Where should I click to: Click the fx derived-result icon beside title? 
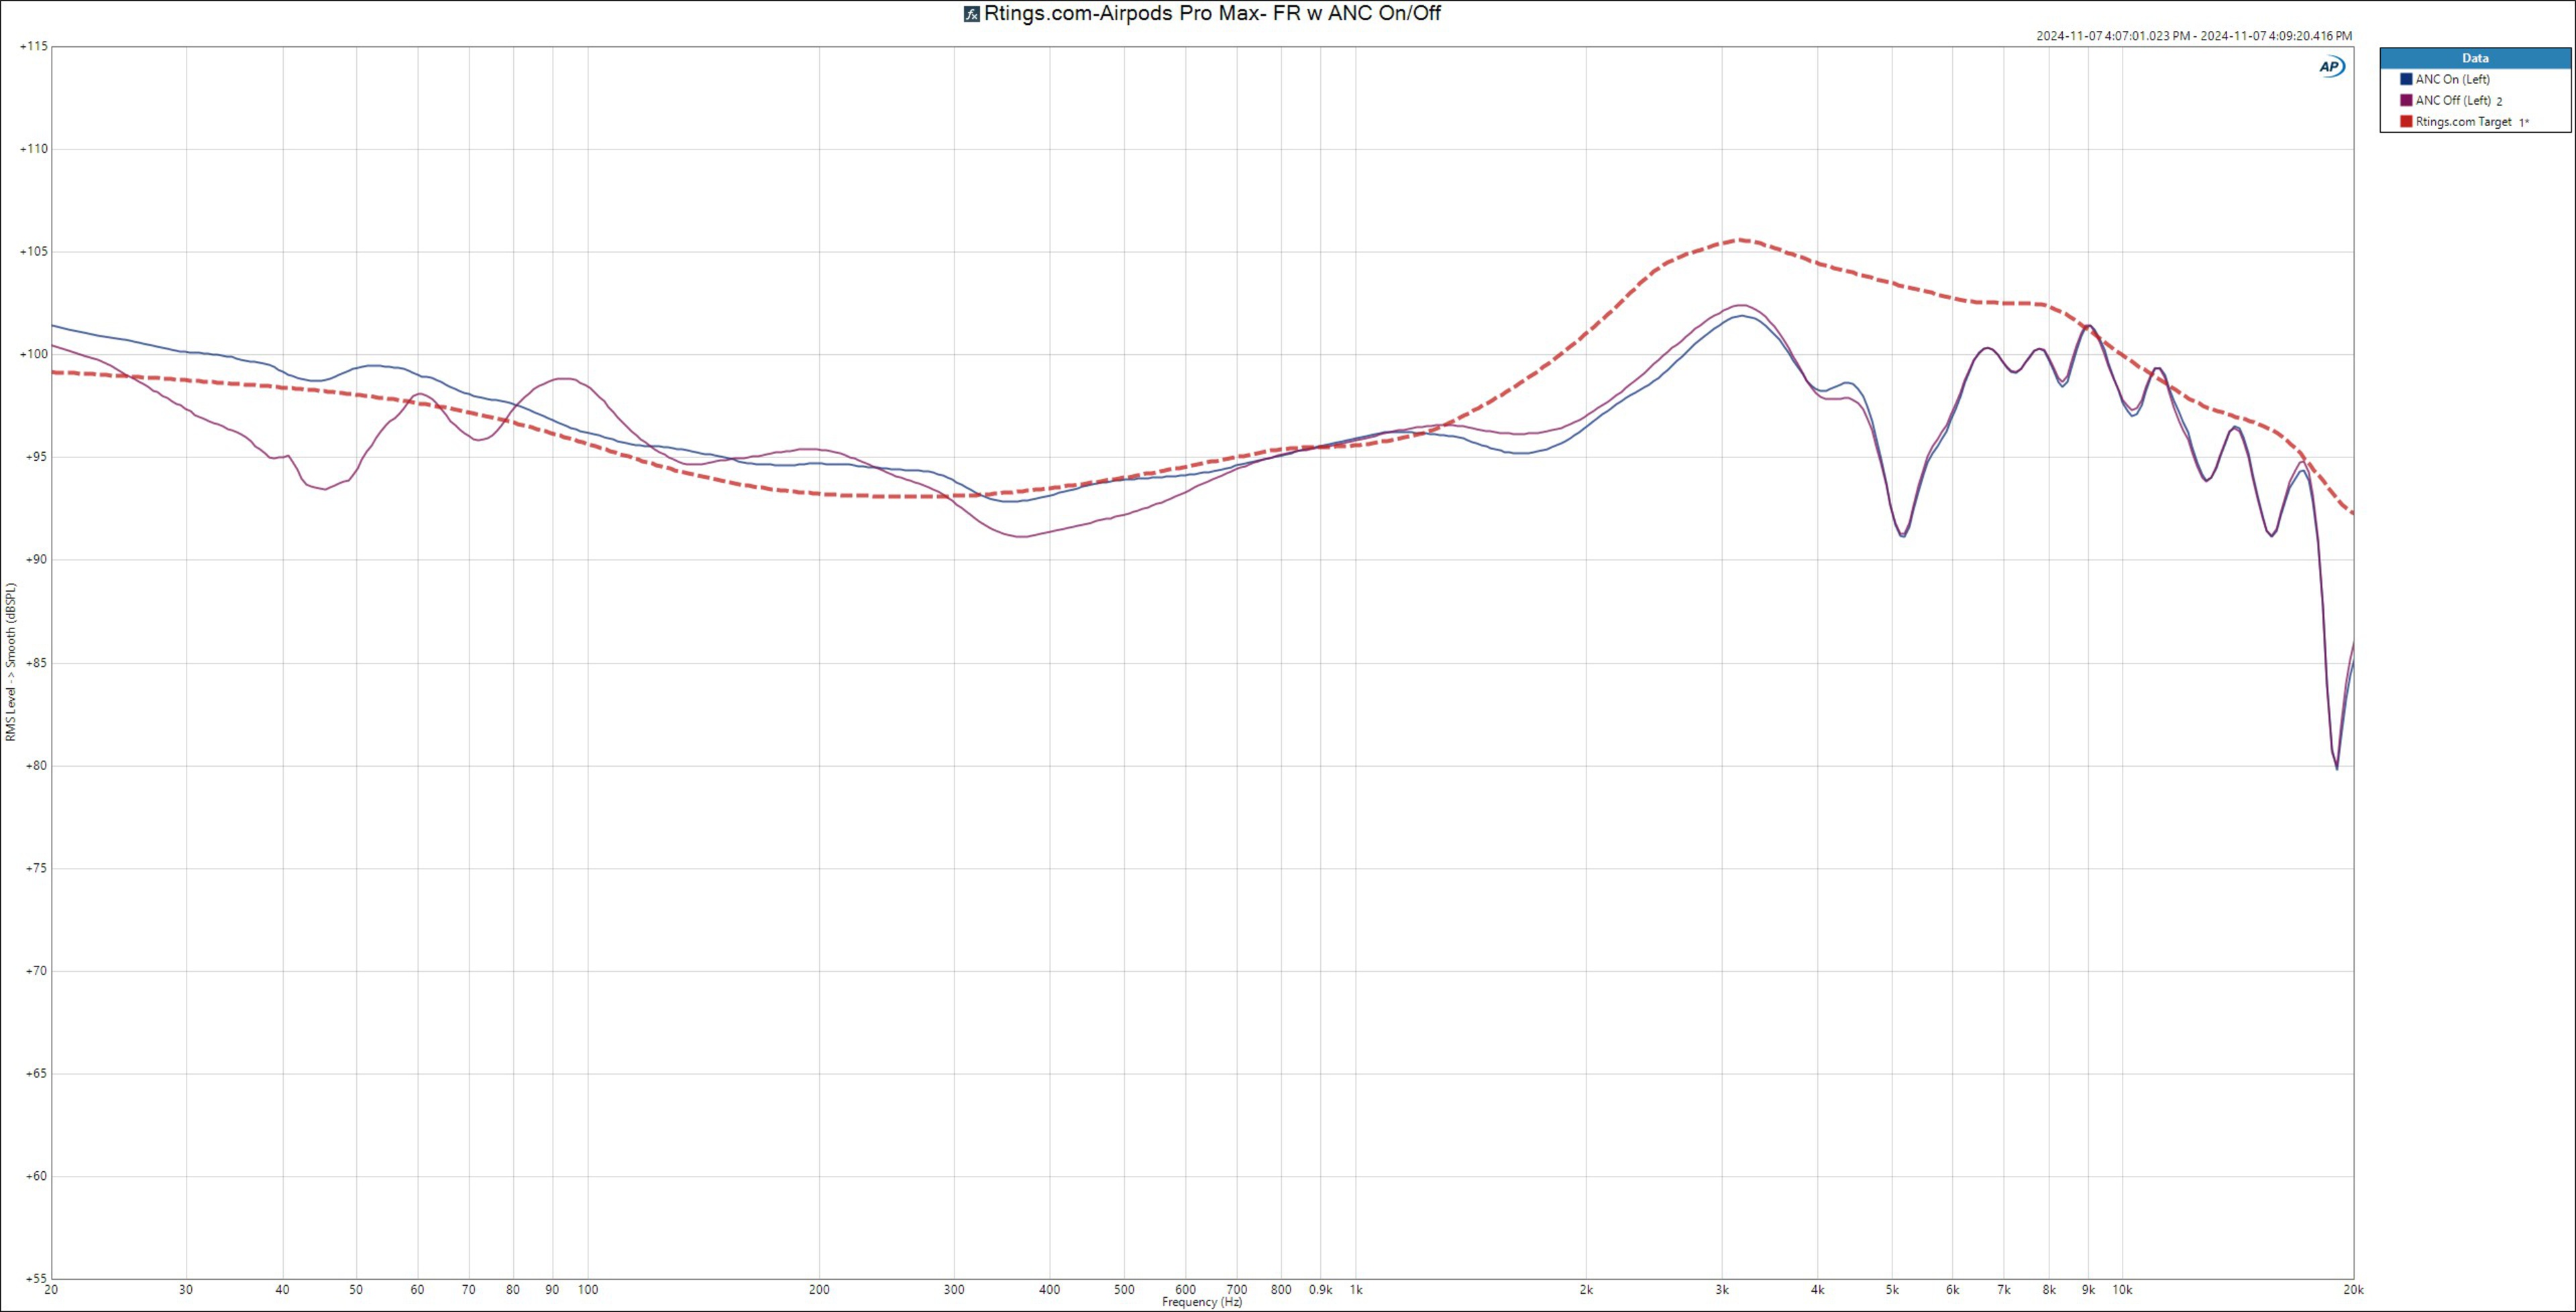tap(971, 14)
